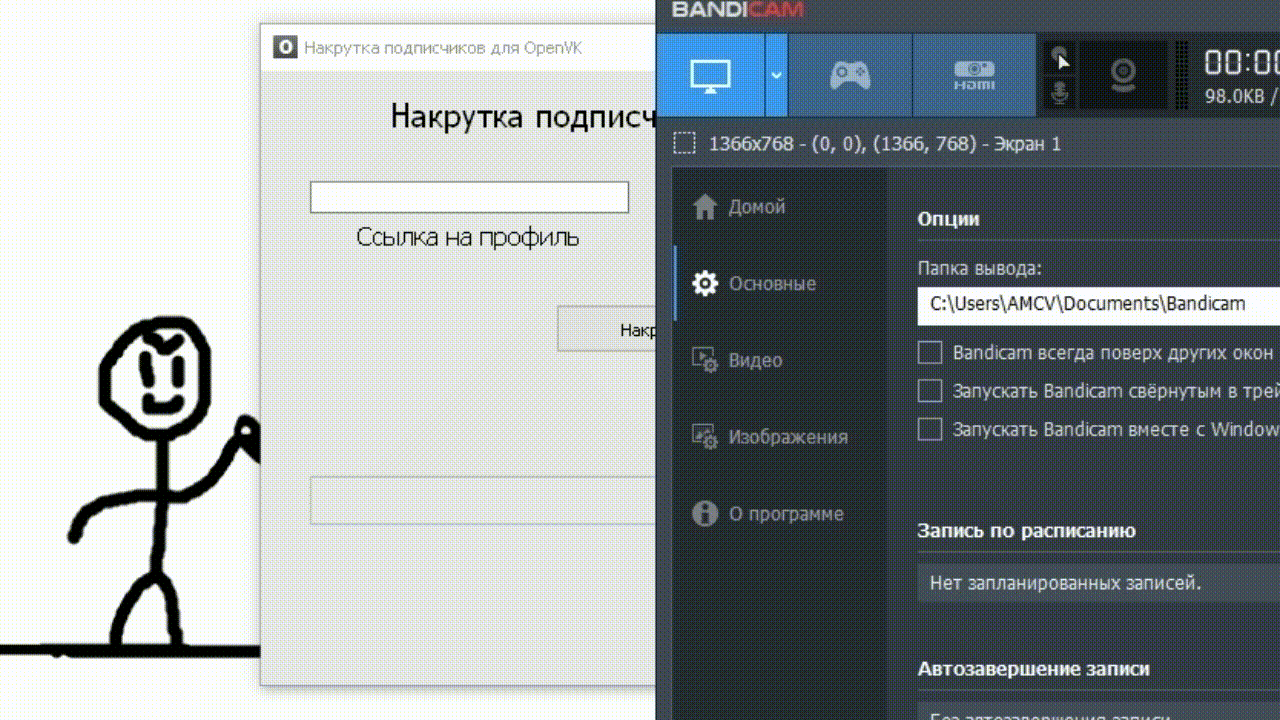Screen dimensions: 1280x720
Task: Click 'Ссылка на профиль' label in OpenVK window
Action: (468, 237)
